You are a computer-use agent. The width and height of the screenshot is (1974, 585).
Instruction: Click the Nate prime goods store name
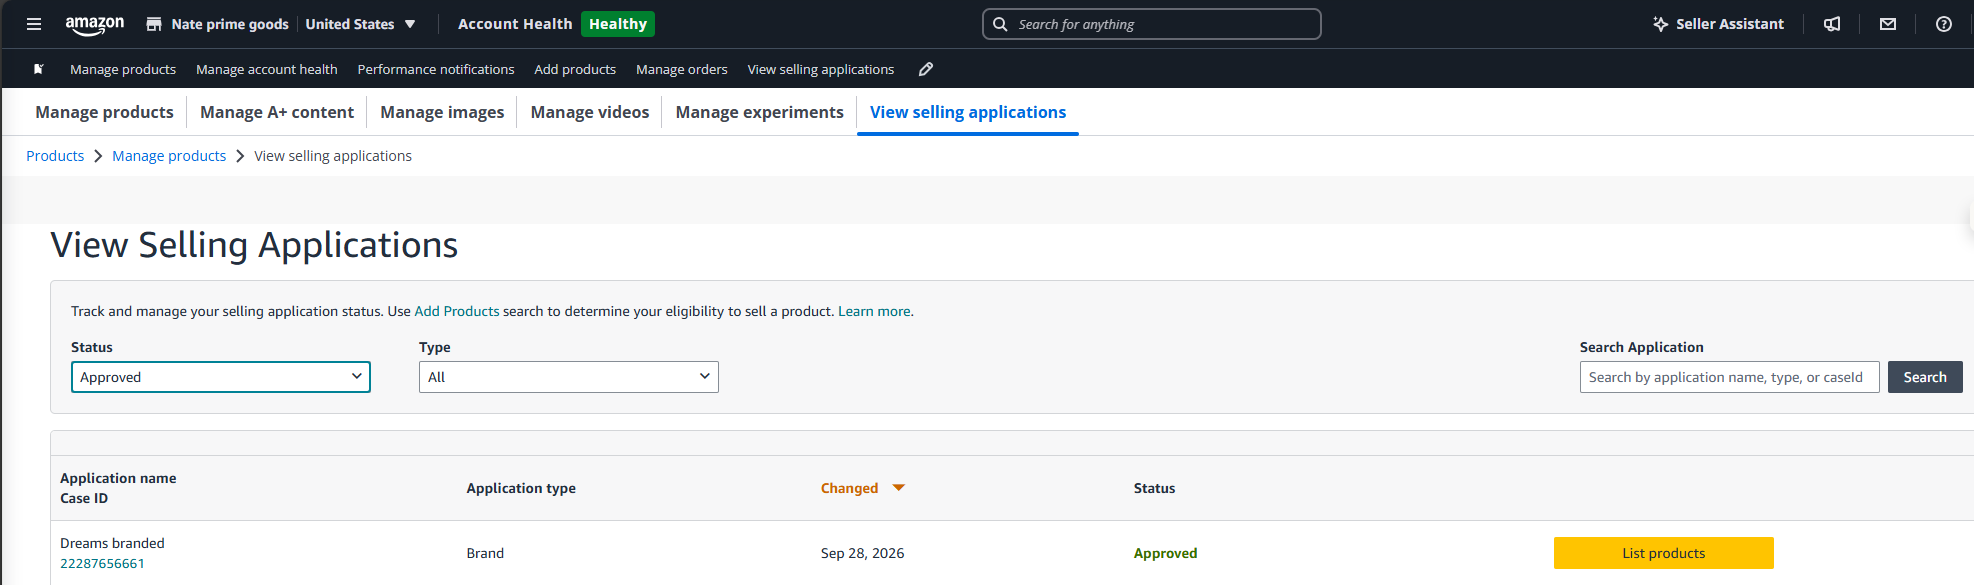[x=230, y=24]
